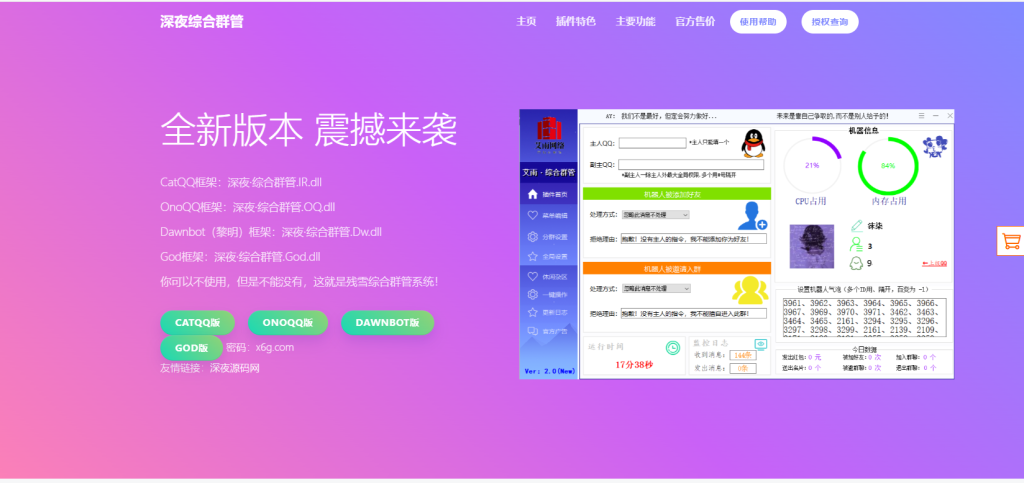Click the orange 机器人被邀请入群 header bar
Viewport: 1024px width, 483px height.
[677, 268]
